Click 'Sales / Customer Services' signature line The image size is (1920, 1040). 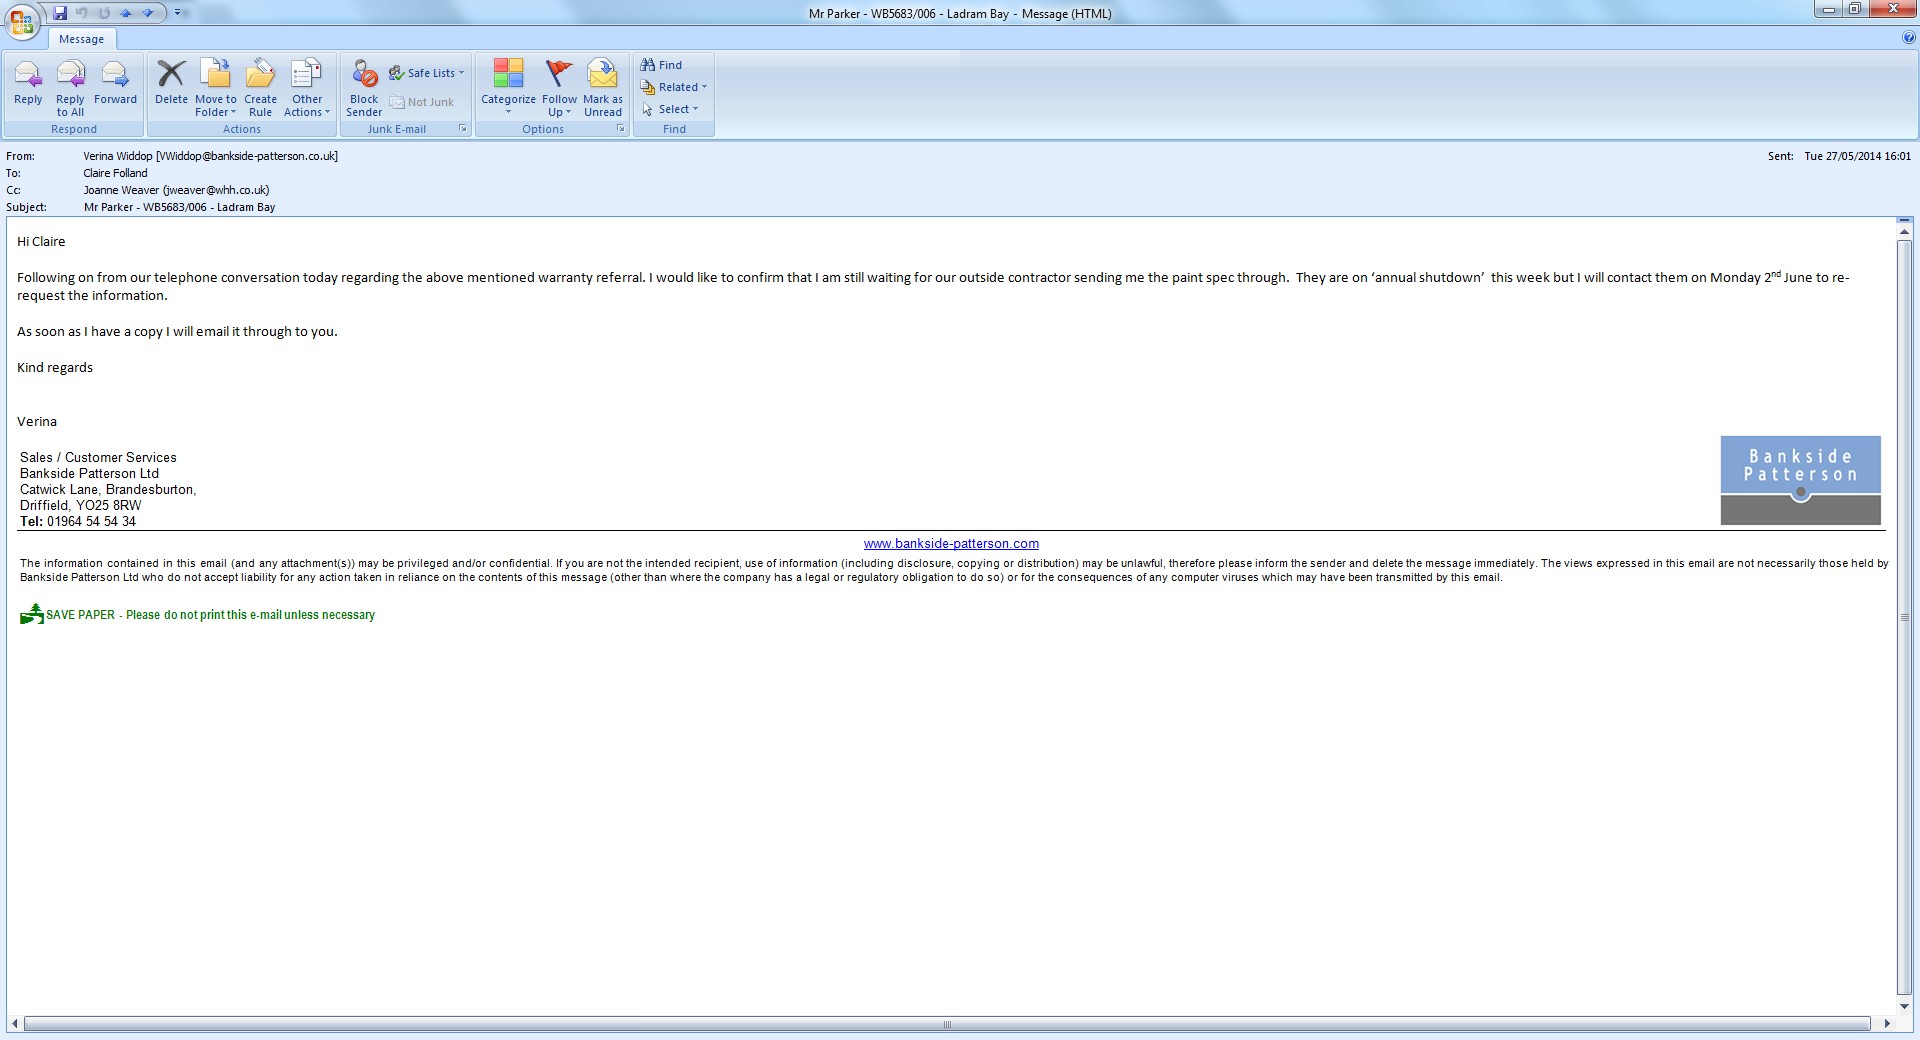[x=98, y=457]
